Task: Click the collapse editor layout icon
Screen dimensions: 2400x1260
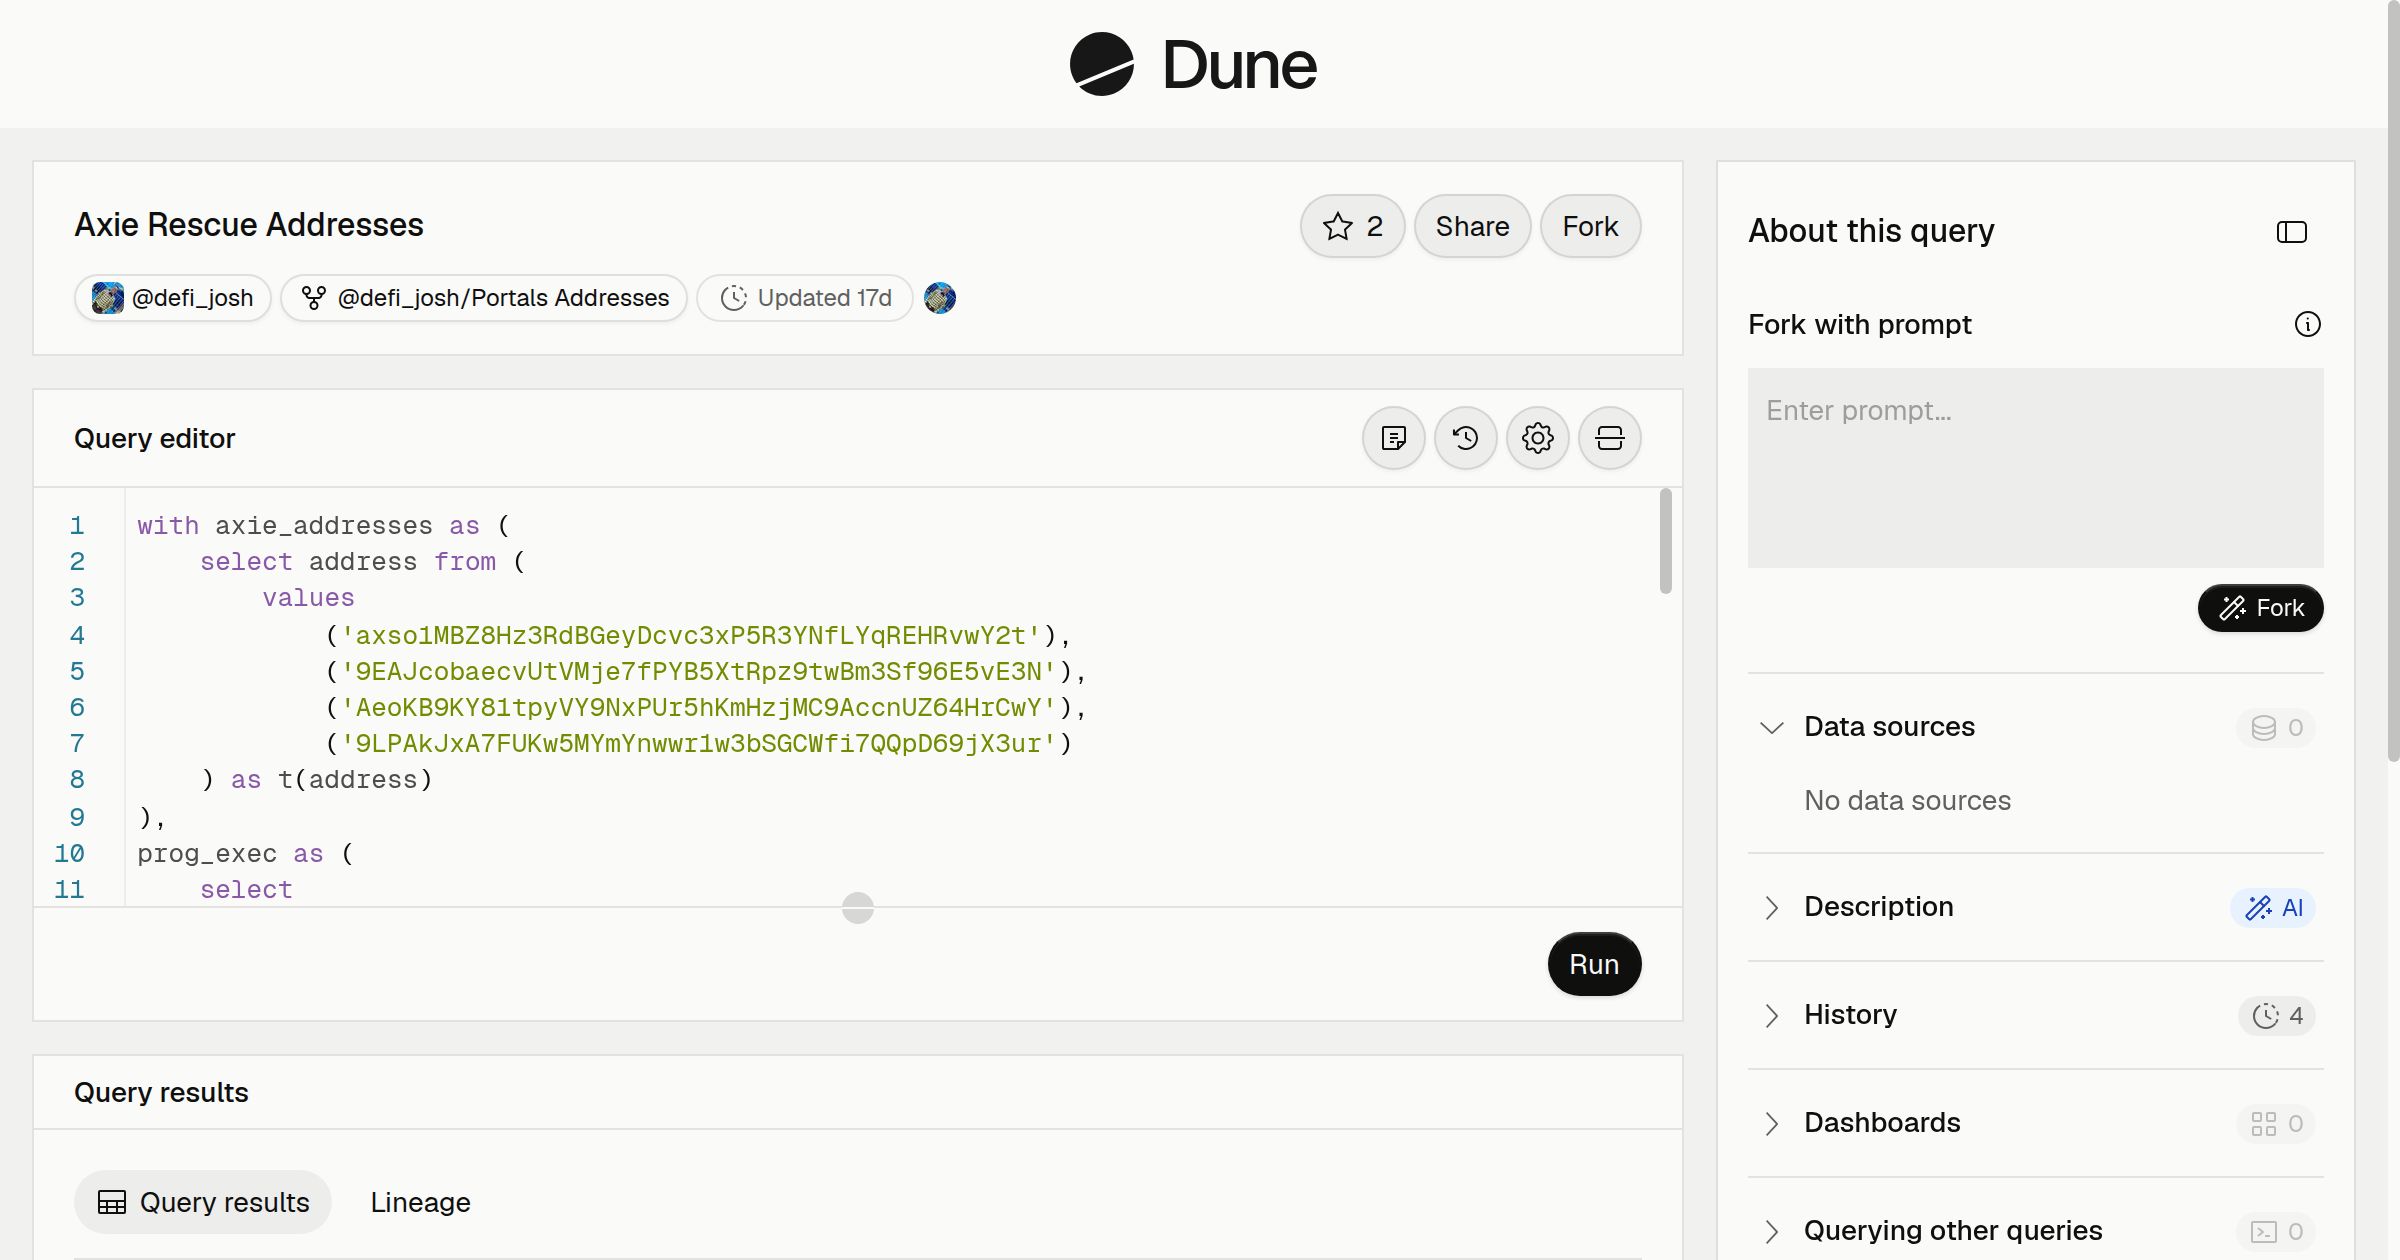Action: click(1609, 438)
